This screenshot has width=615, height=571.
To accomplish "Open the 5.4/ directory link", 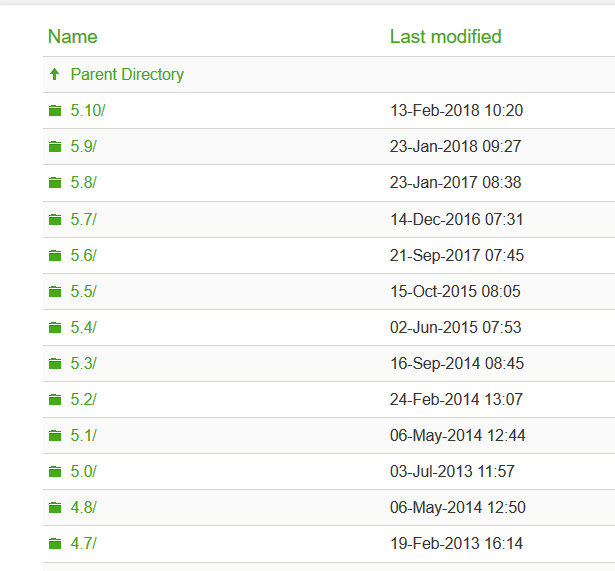I will pos(84,327).
